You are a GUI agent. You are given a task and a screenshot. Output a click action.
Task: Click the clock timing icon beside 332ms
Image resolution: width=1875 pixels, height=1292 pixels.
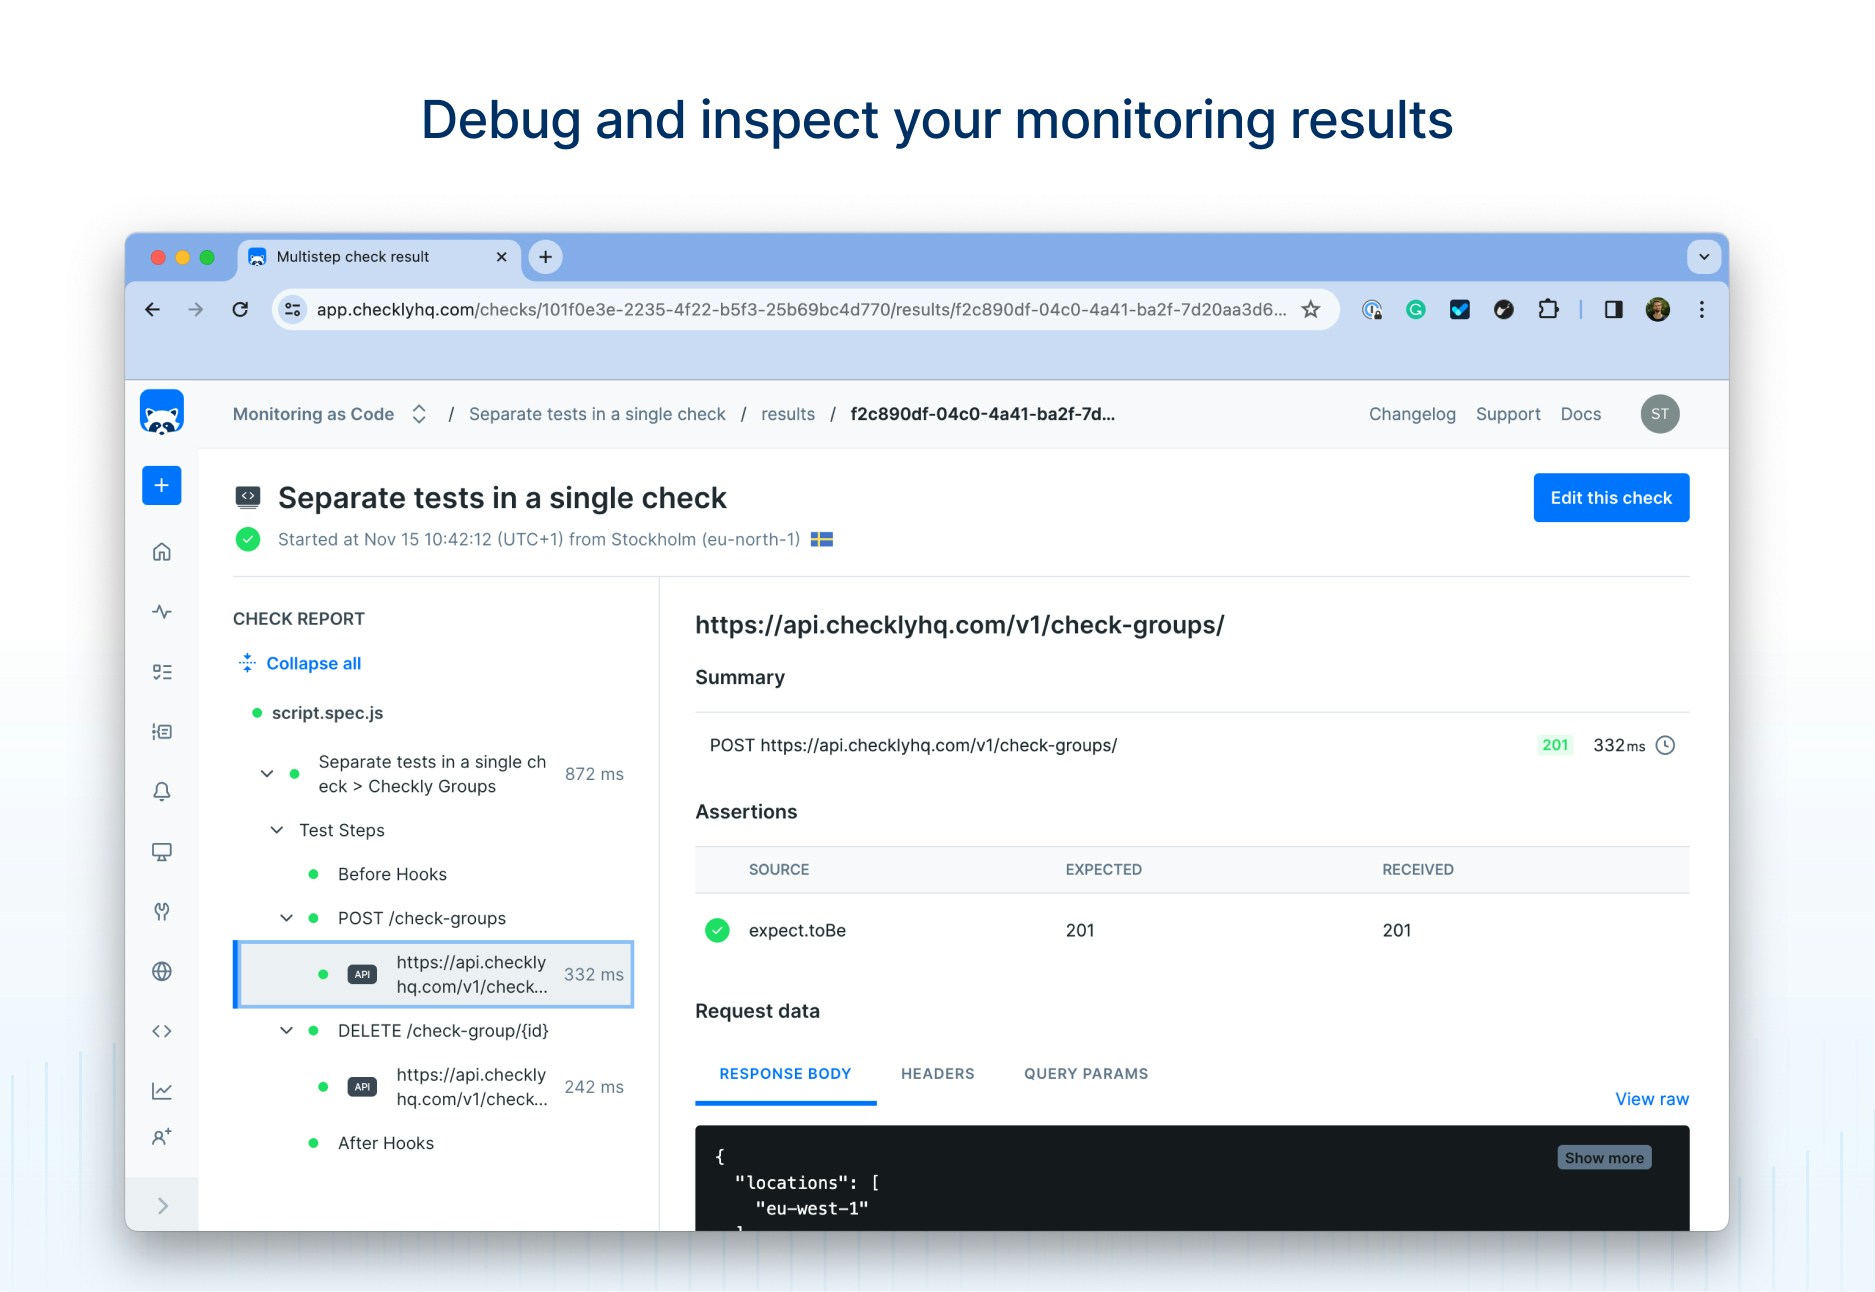point(1665,745)
